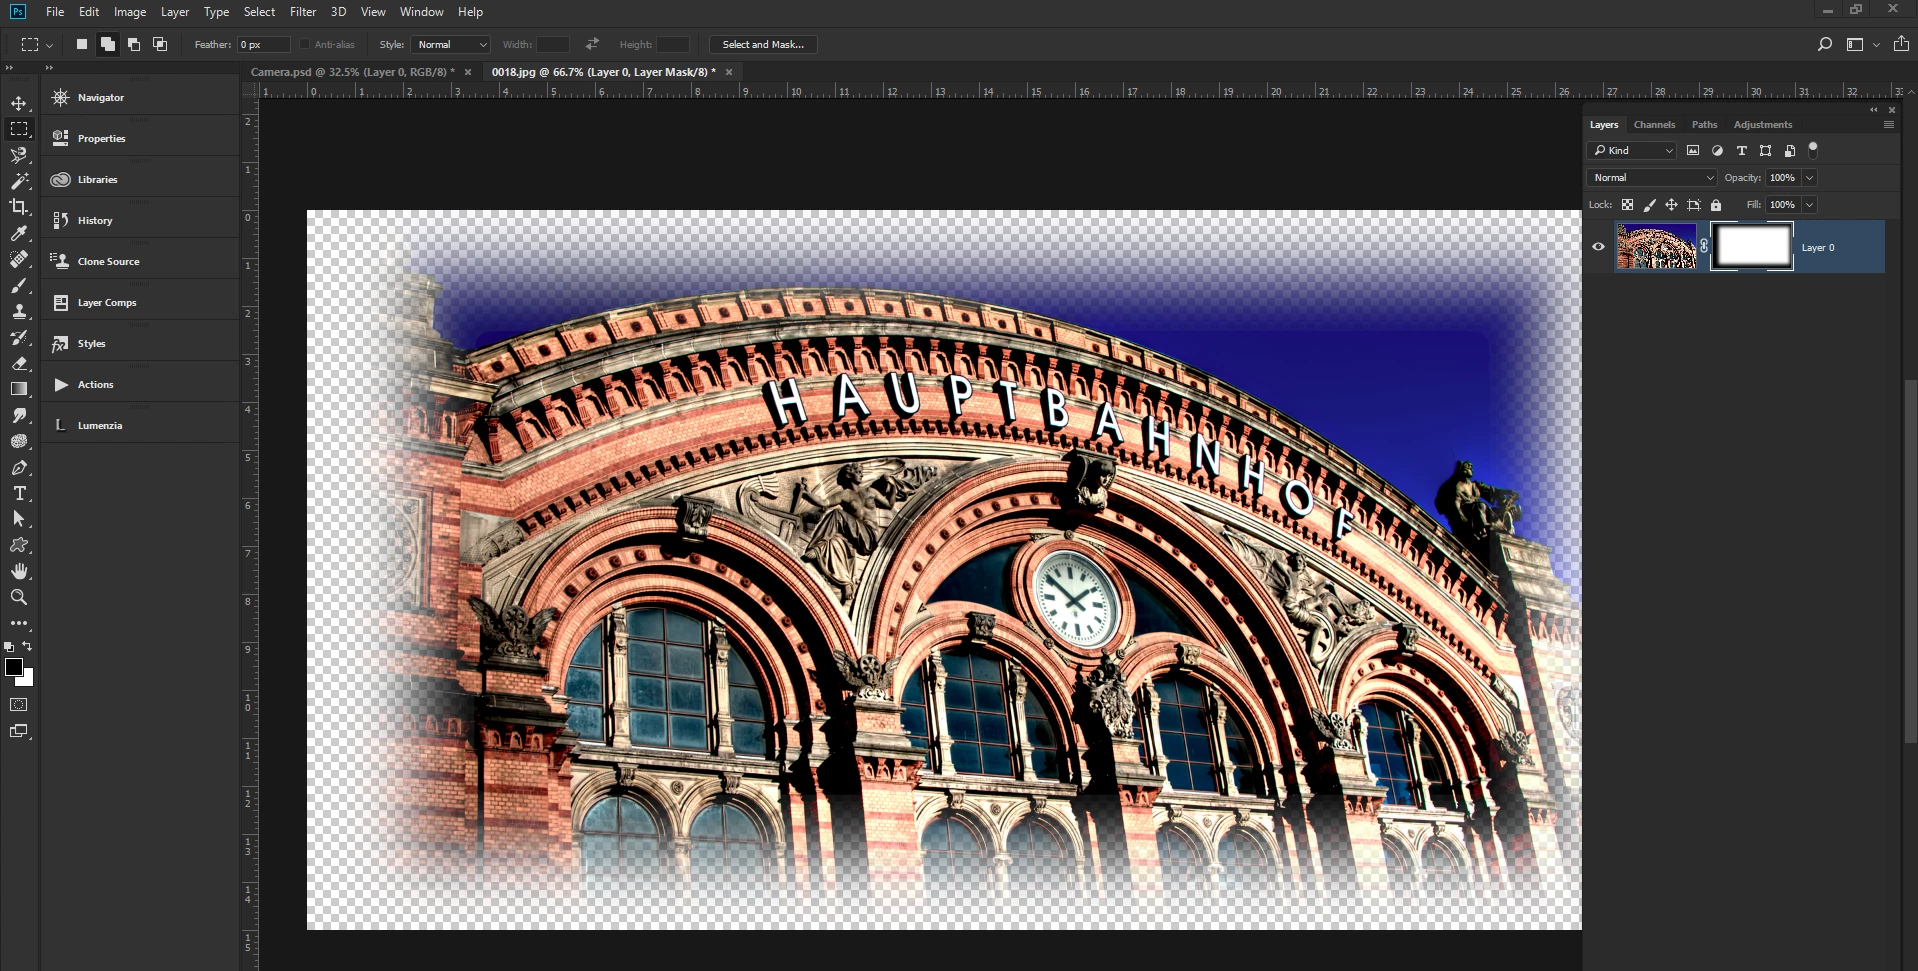Switch to the Camera.psd document tab
This screenshot has width=1918, height=971.
tap(352, 72)
